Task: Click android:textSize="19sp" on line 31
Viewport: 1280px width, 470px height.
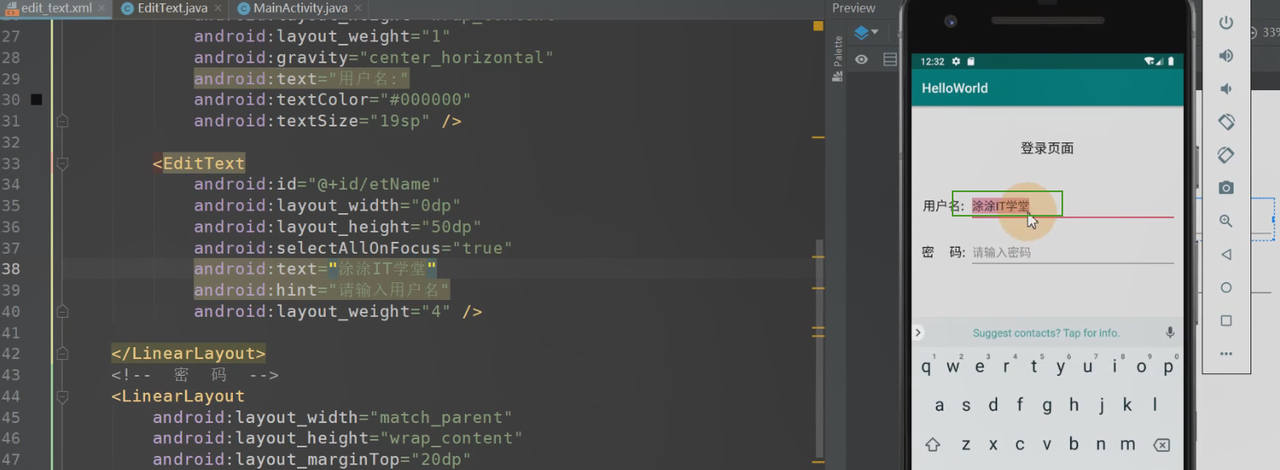Action: (x=312, y=121)
